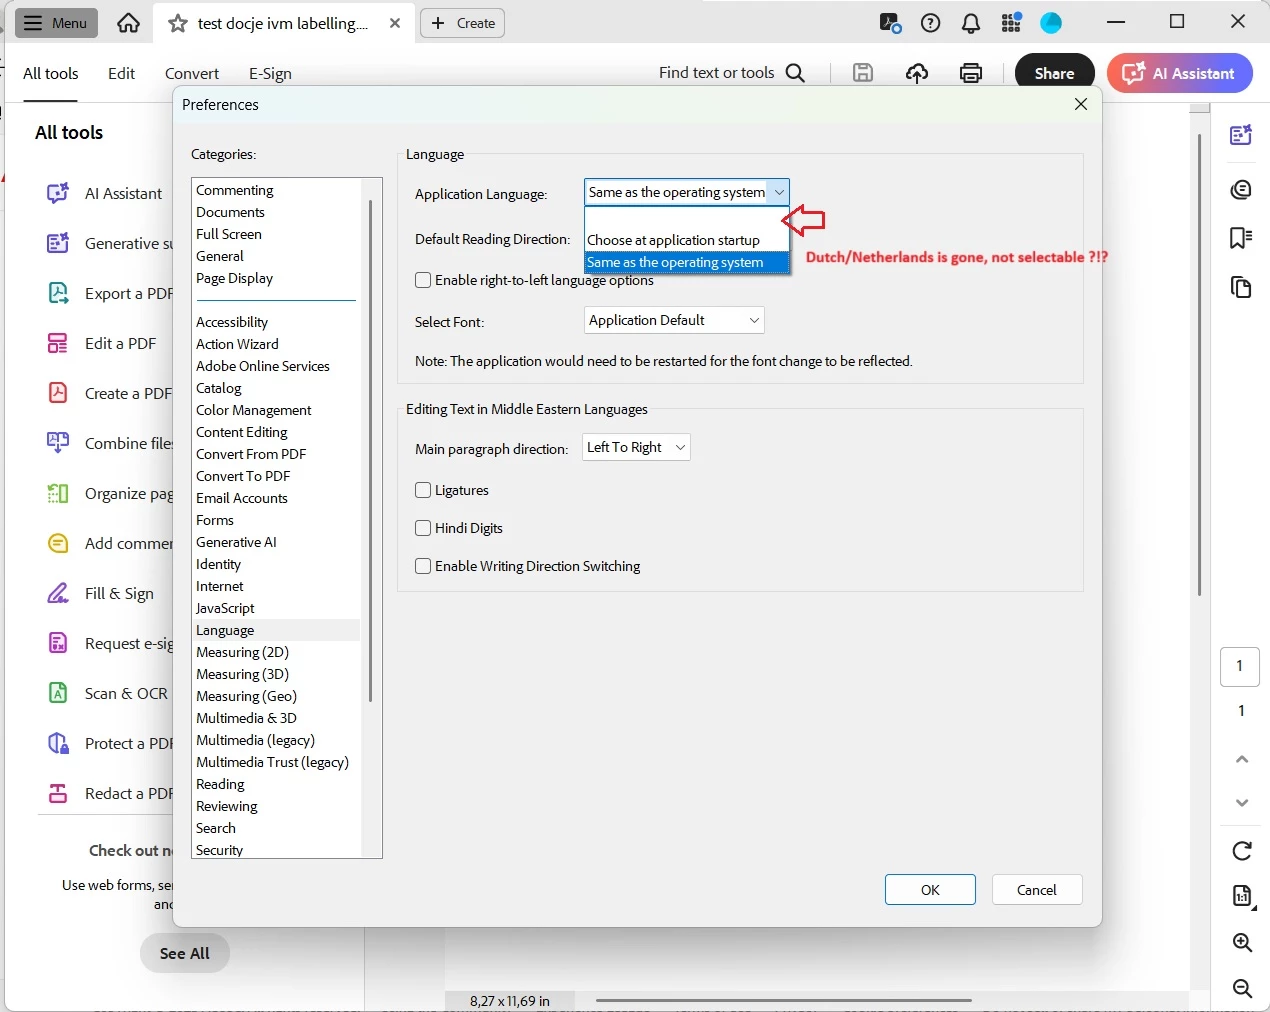
Task: Click OK in Preferences dialog
Action: coord(930,890)
